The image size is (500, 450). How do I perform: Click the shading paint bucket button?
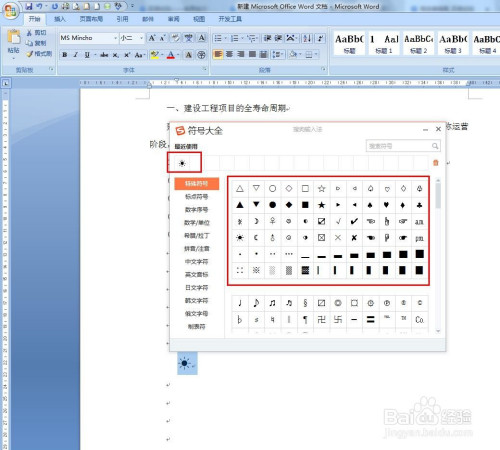(x=293, y=54)
